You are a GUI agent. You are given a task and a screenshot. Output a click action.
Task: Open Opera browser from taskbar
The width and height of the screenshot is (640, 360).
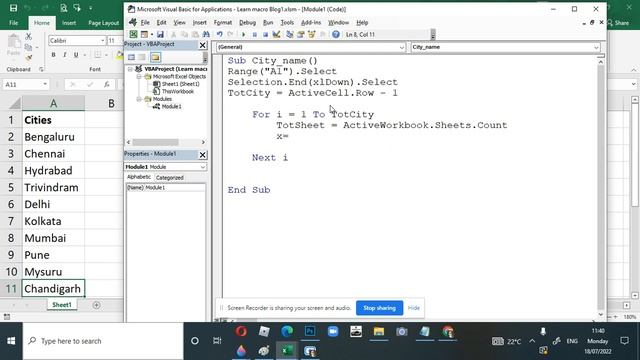241,331
